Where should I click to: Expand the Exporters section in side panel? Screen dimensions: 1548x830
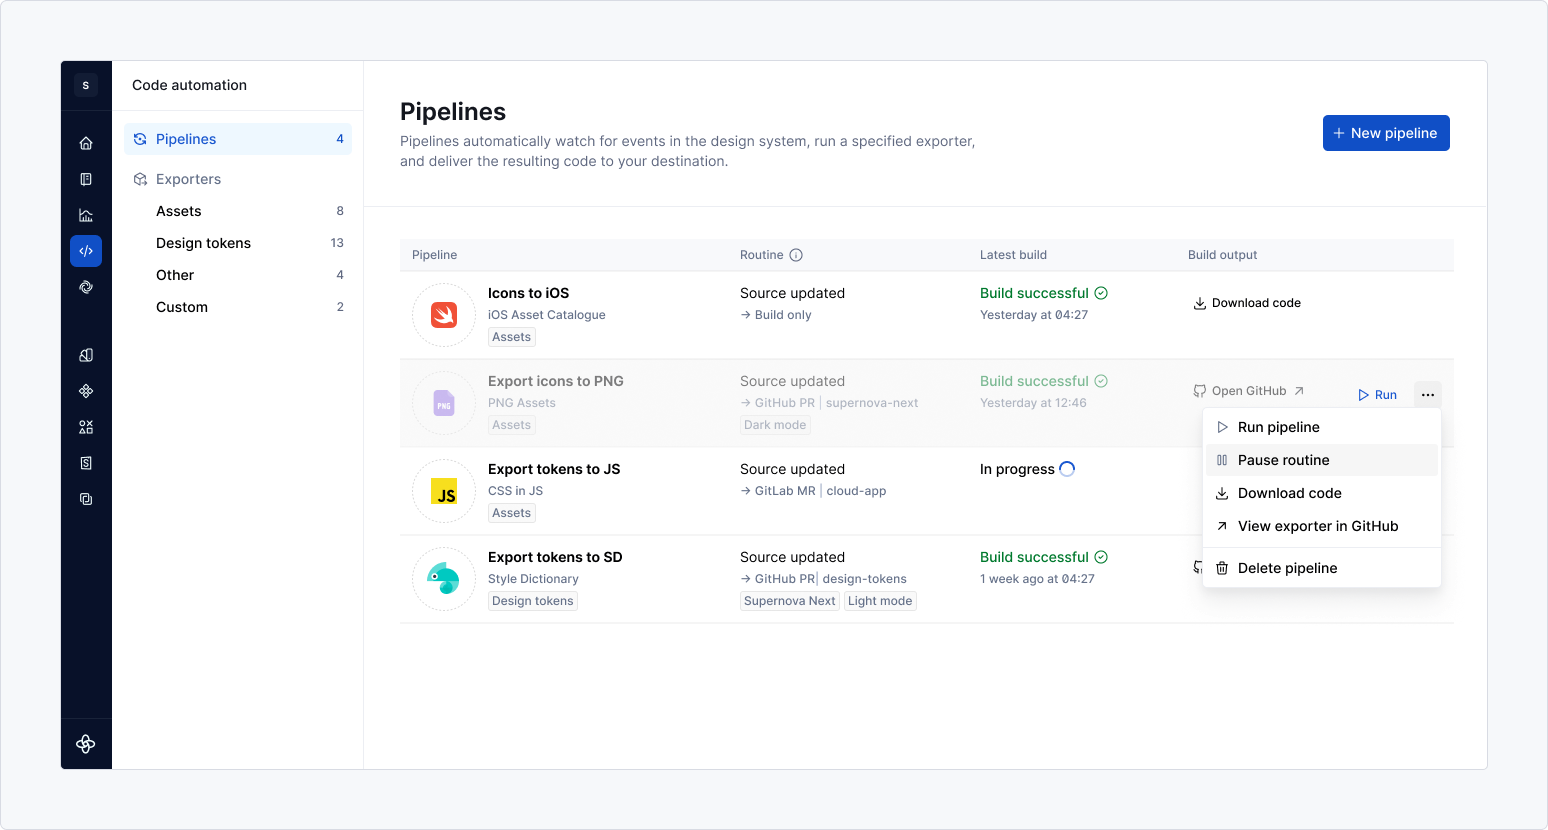[188, 179]
